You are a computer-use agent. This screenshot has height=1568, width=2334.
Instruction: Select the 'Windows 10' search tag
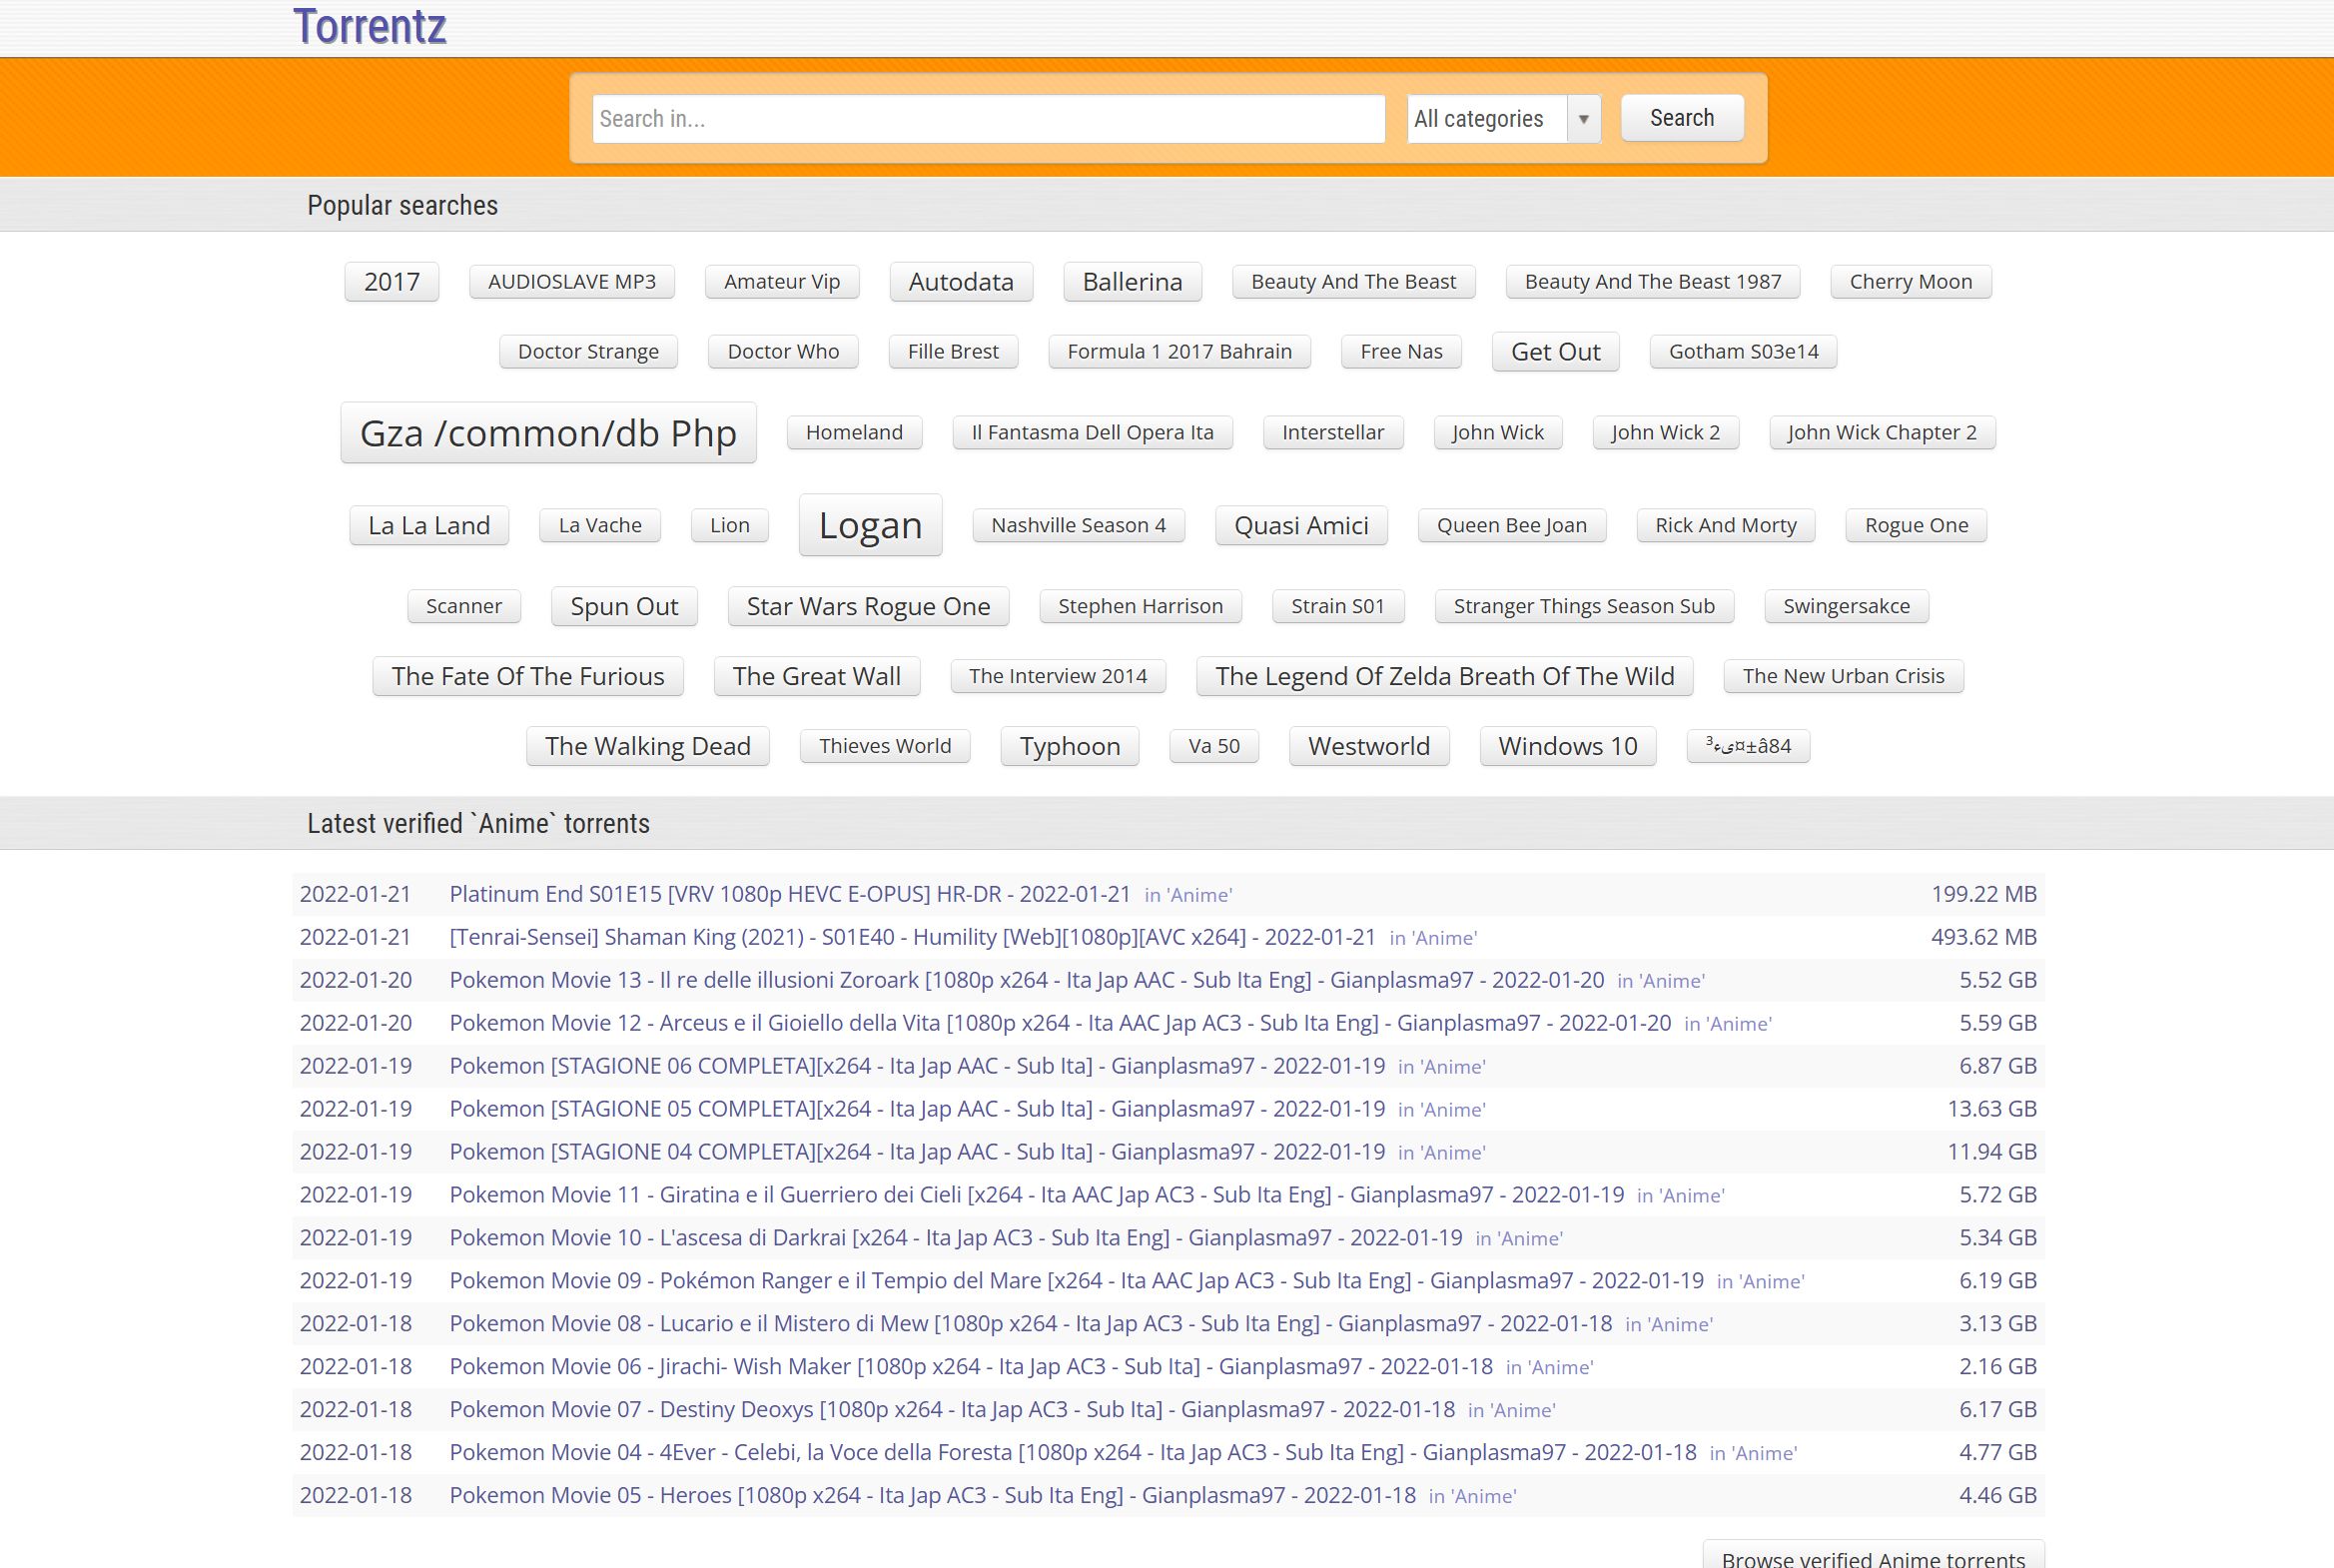[1566, 746]
